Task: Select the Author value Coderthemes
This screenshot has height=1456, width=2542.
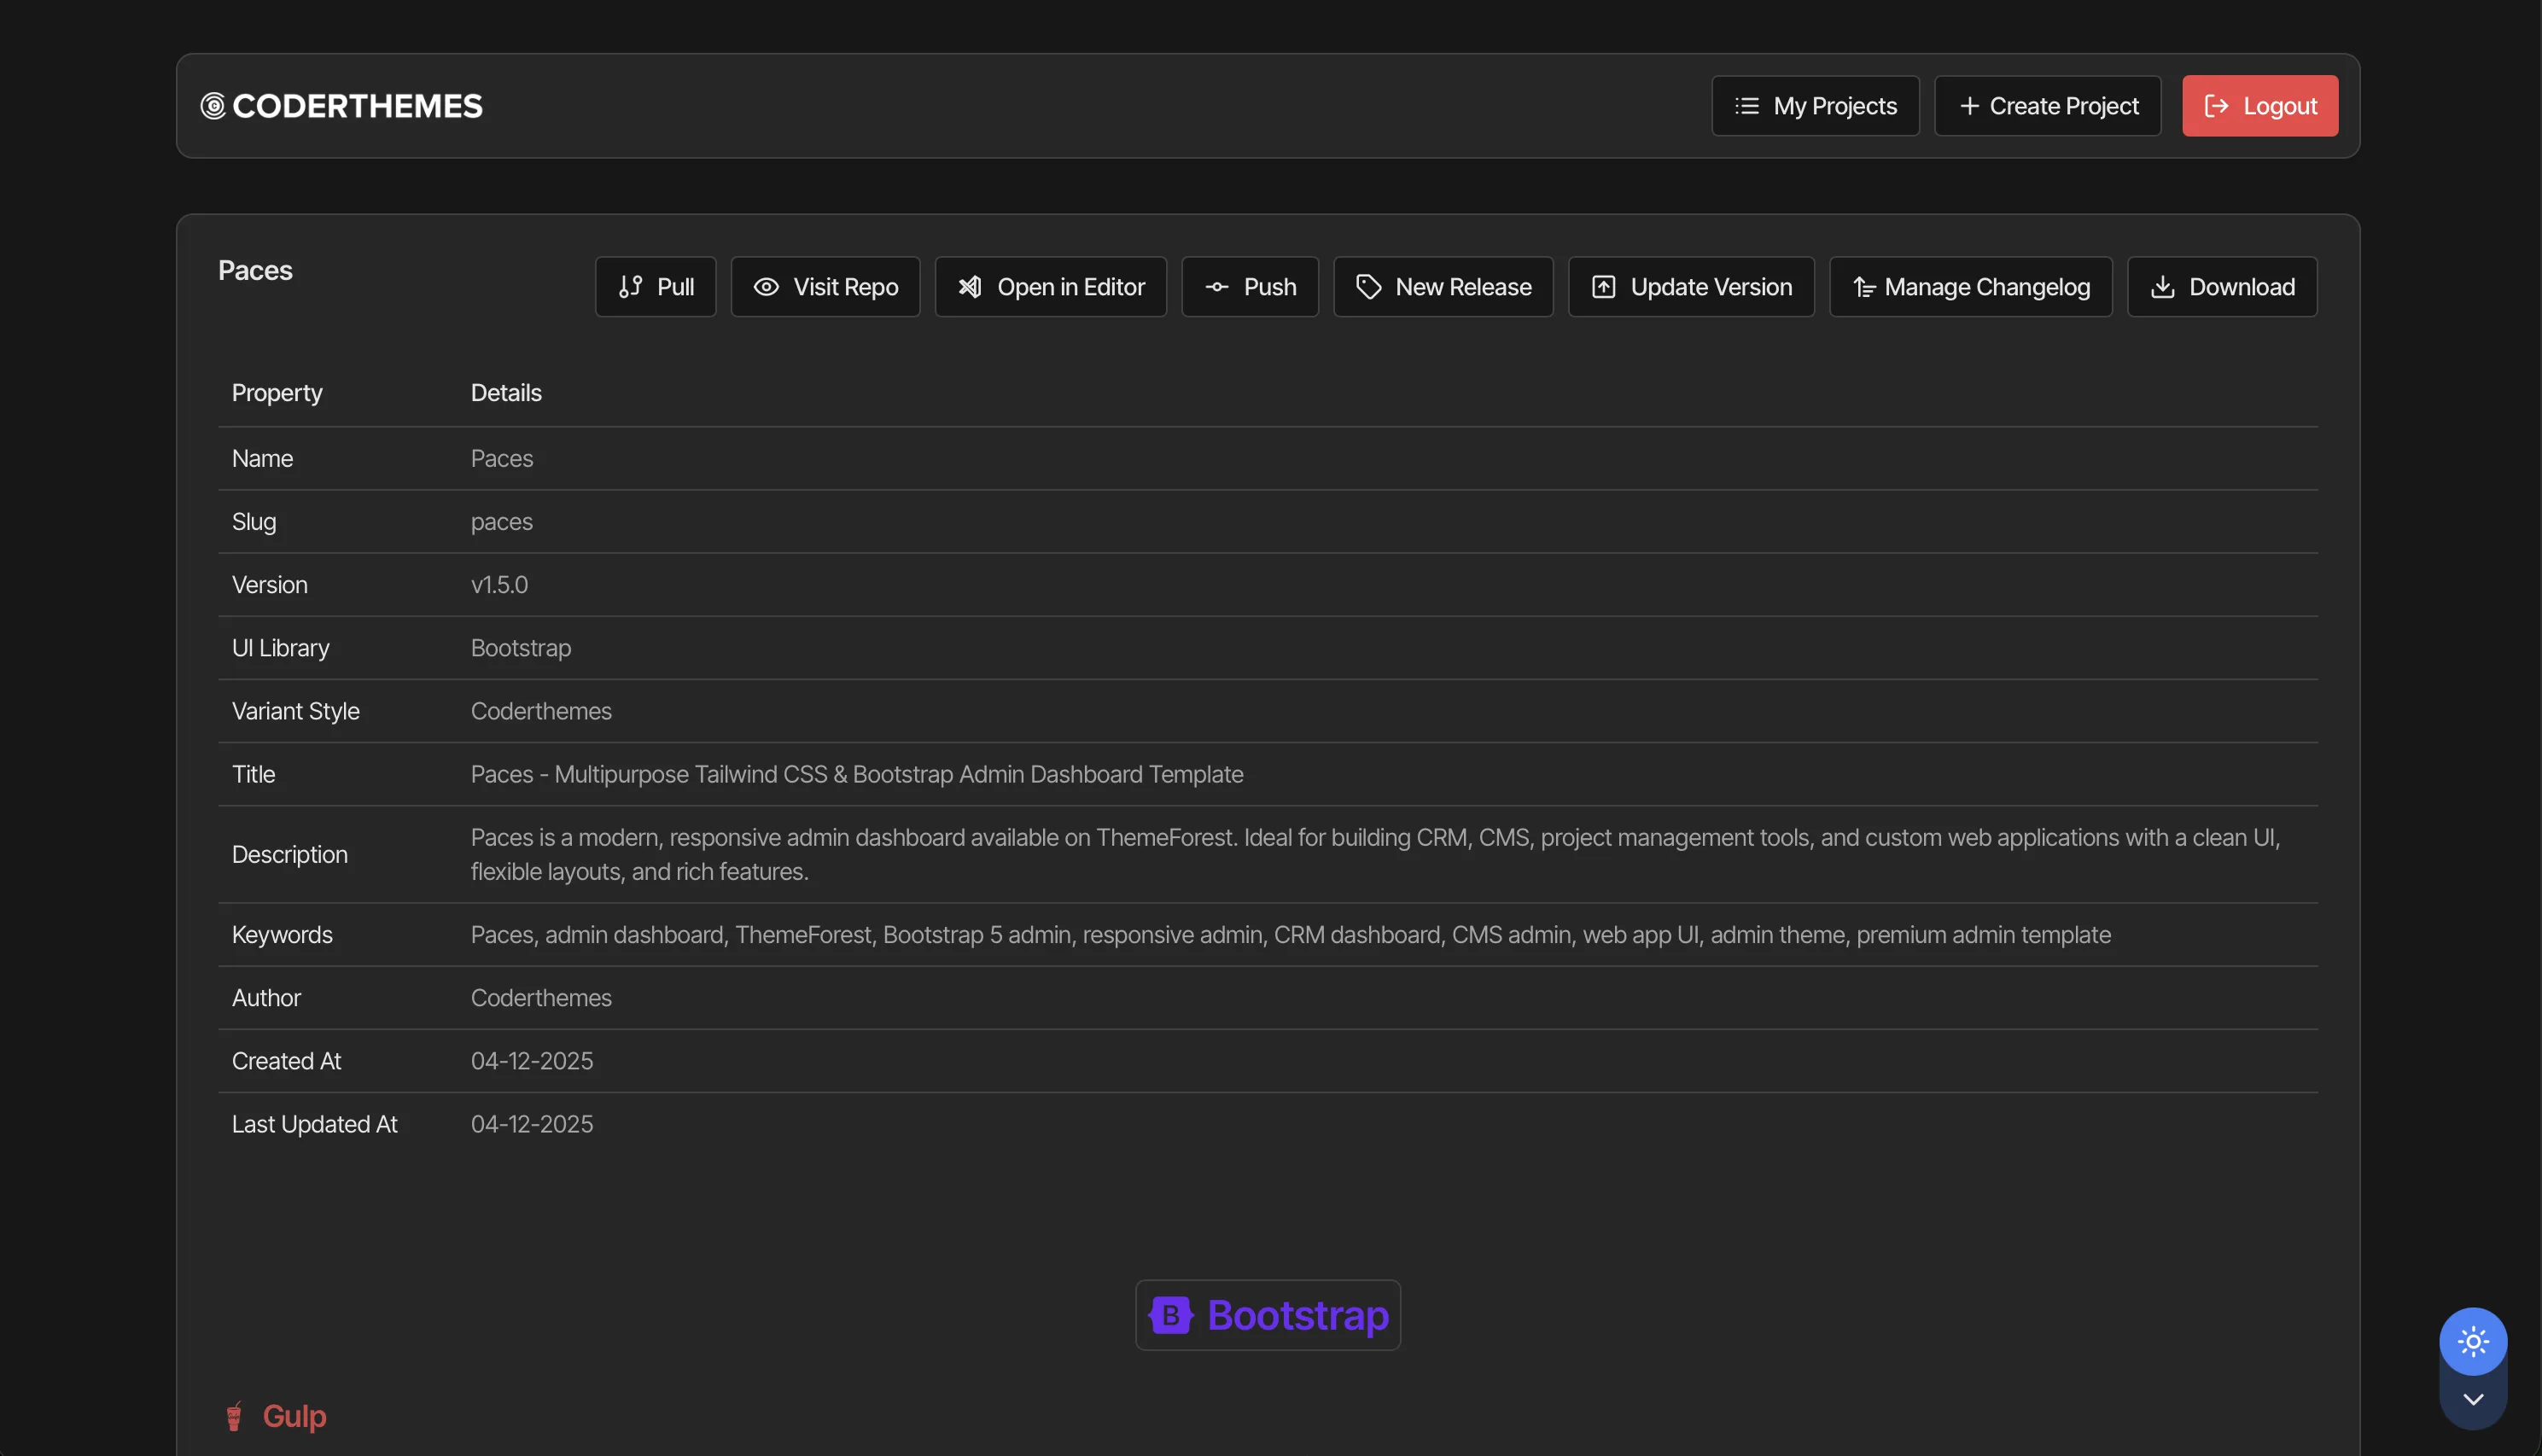Action: (541, 998)
